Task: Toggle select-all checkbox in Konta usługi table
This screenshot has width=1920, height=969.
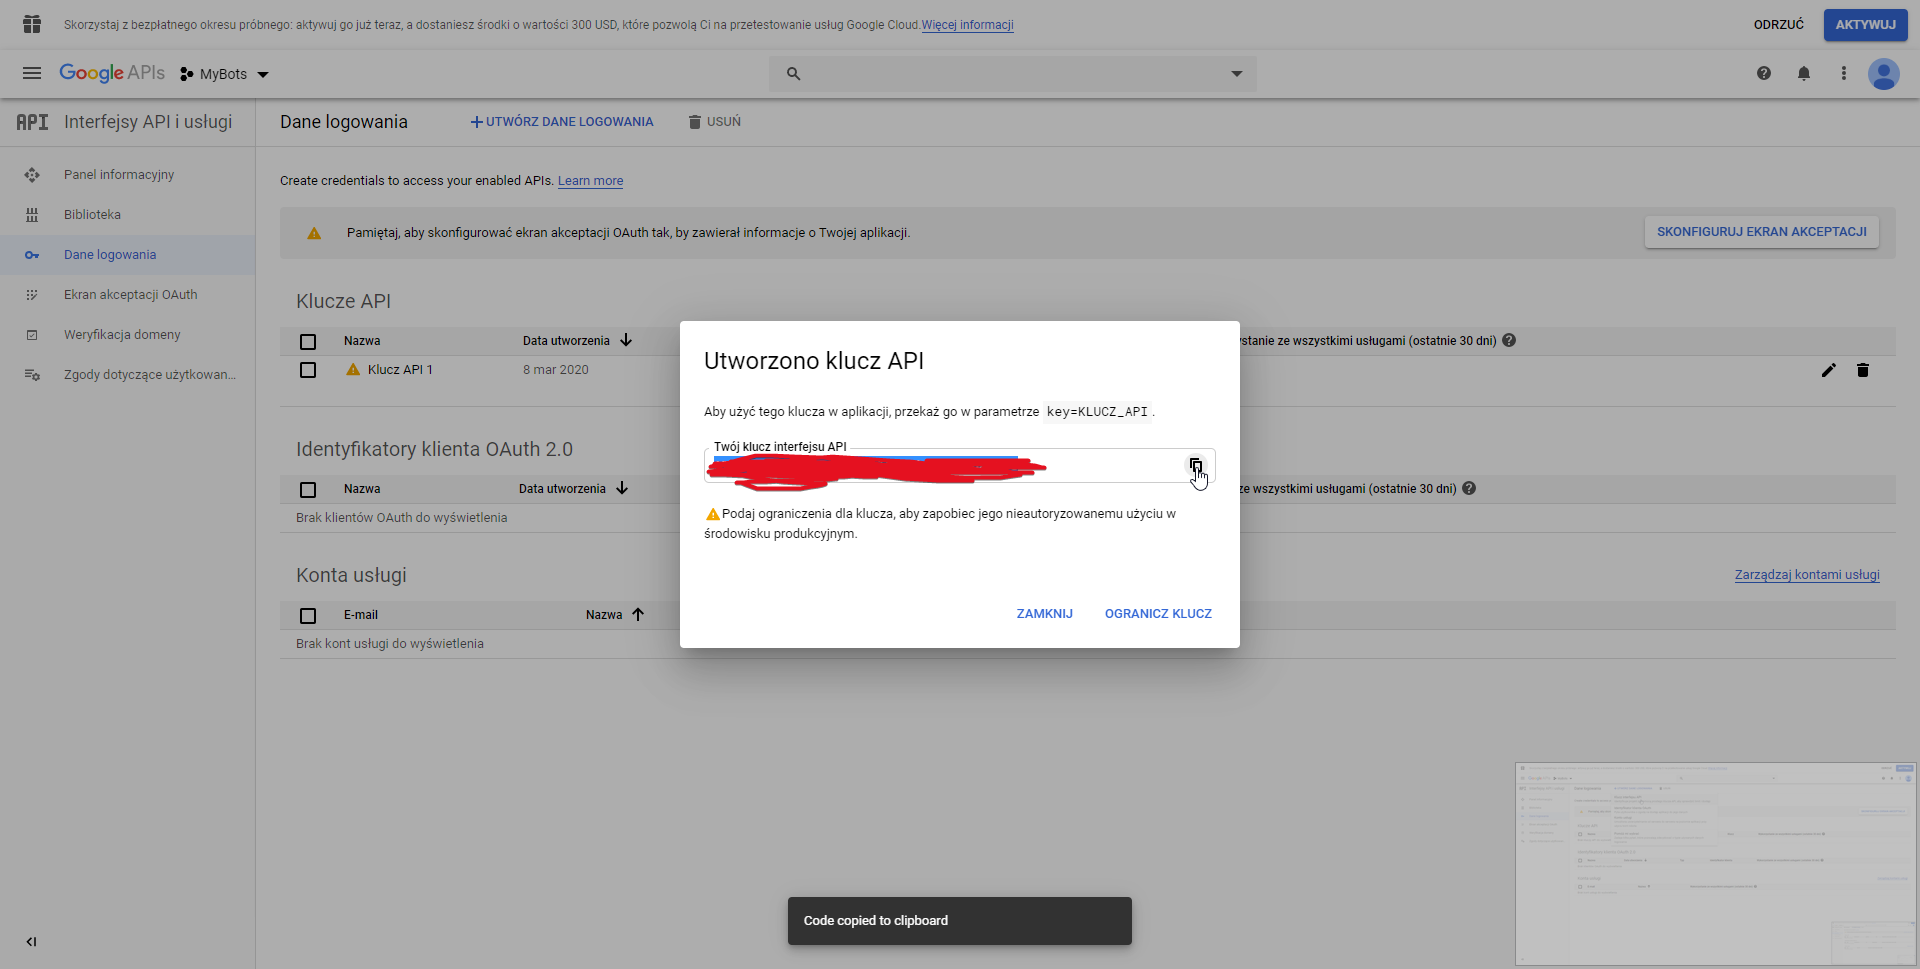Action: click(x=308, y=616)
